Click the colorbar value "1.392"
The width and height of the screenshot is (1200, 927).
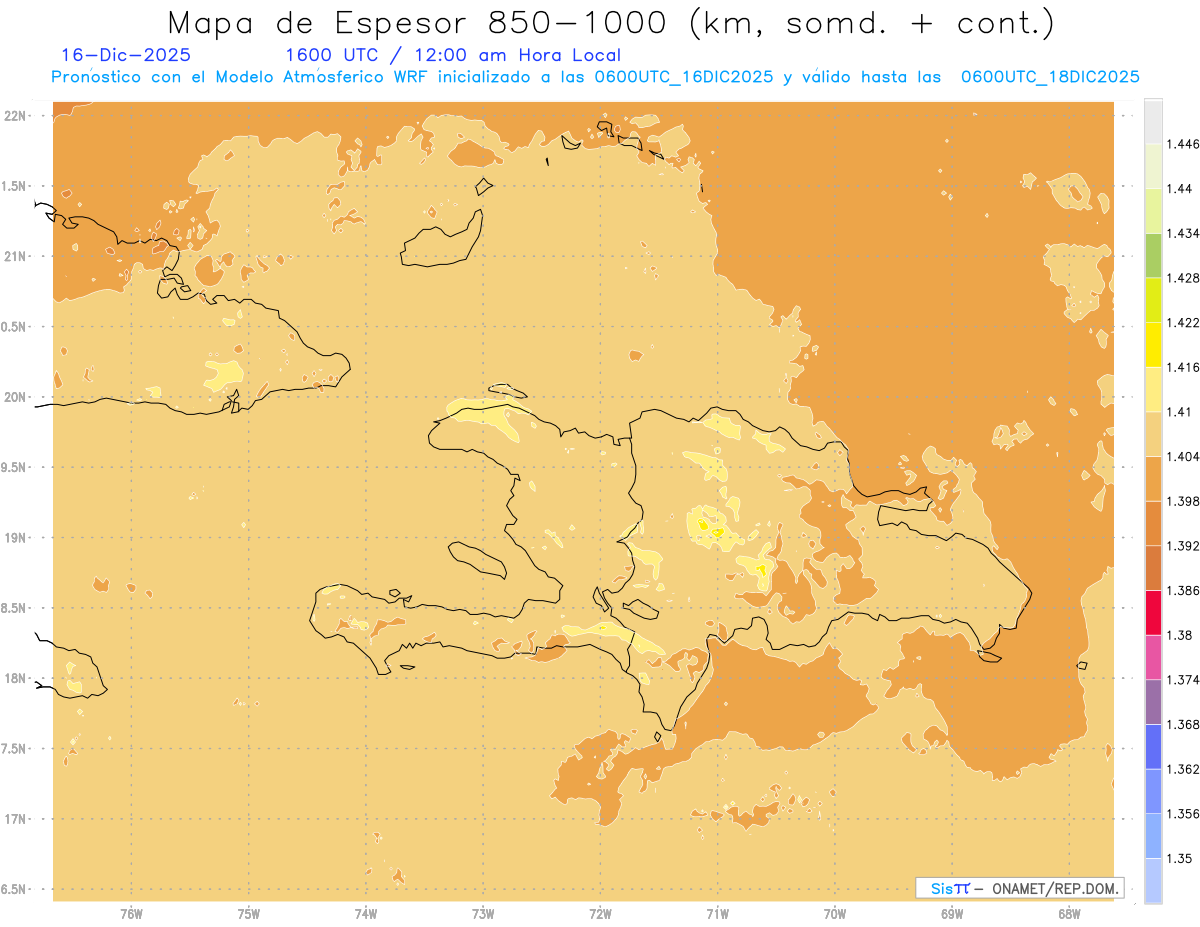[x=1182, y=546]
